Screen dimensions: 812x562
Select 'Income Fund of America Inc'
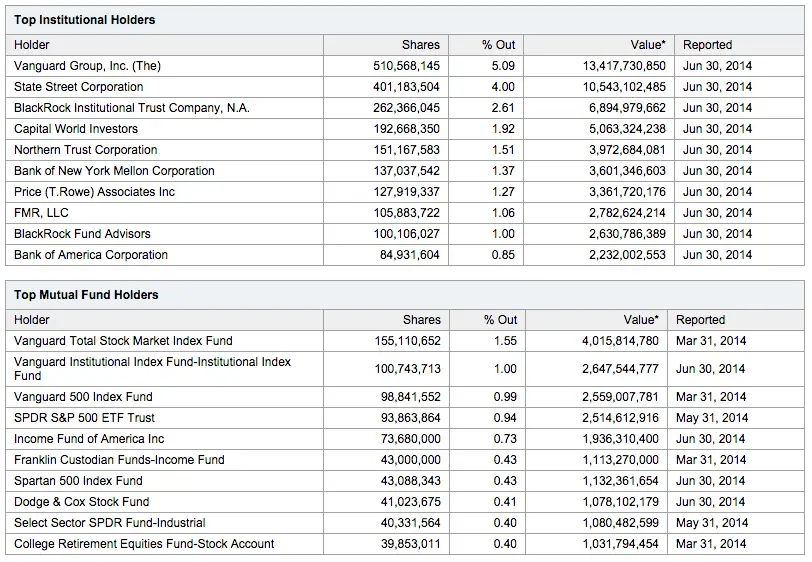89,439
